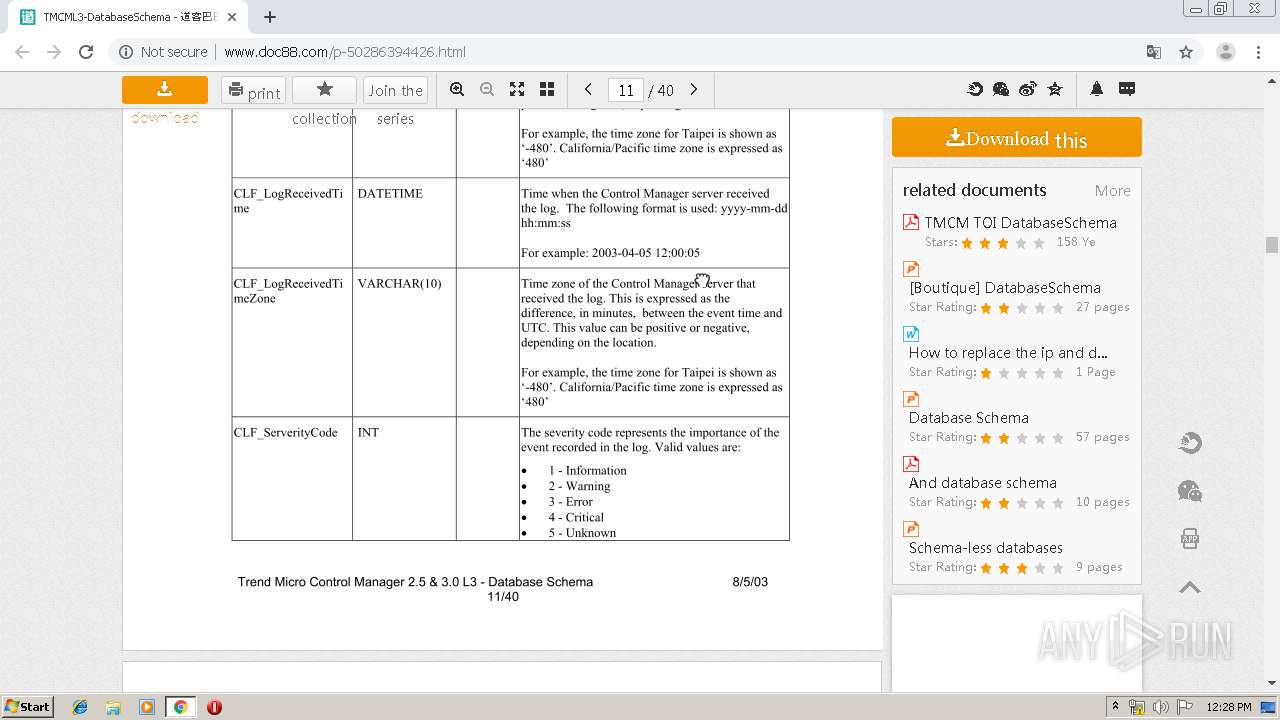The width and height of the screenshot is (1280, 720).
Task: Click the page vertical scrollbar thumb
Action: coord(1272,245)
